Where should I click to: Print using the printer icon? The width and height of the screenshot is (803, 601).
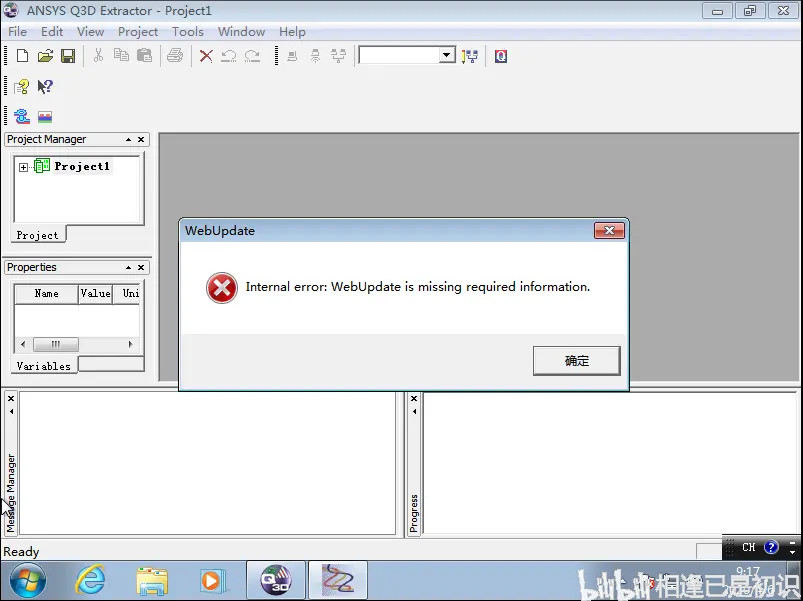[x=175, y=55]
